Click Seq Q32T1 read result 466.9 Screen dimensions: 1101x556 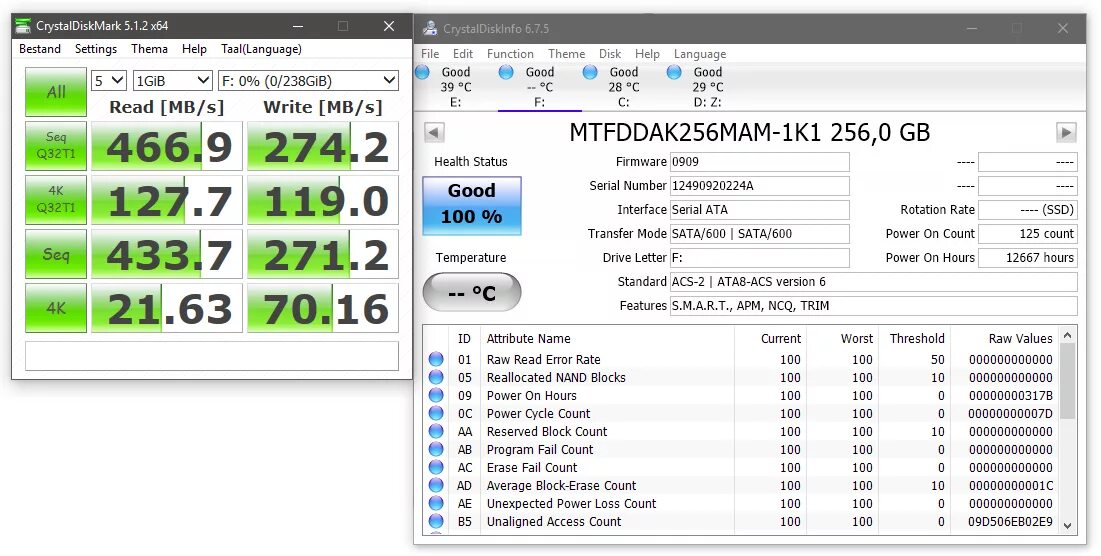point(167,146)
